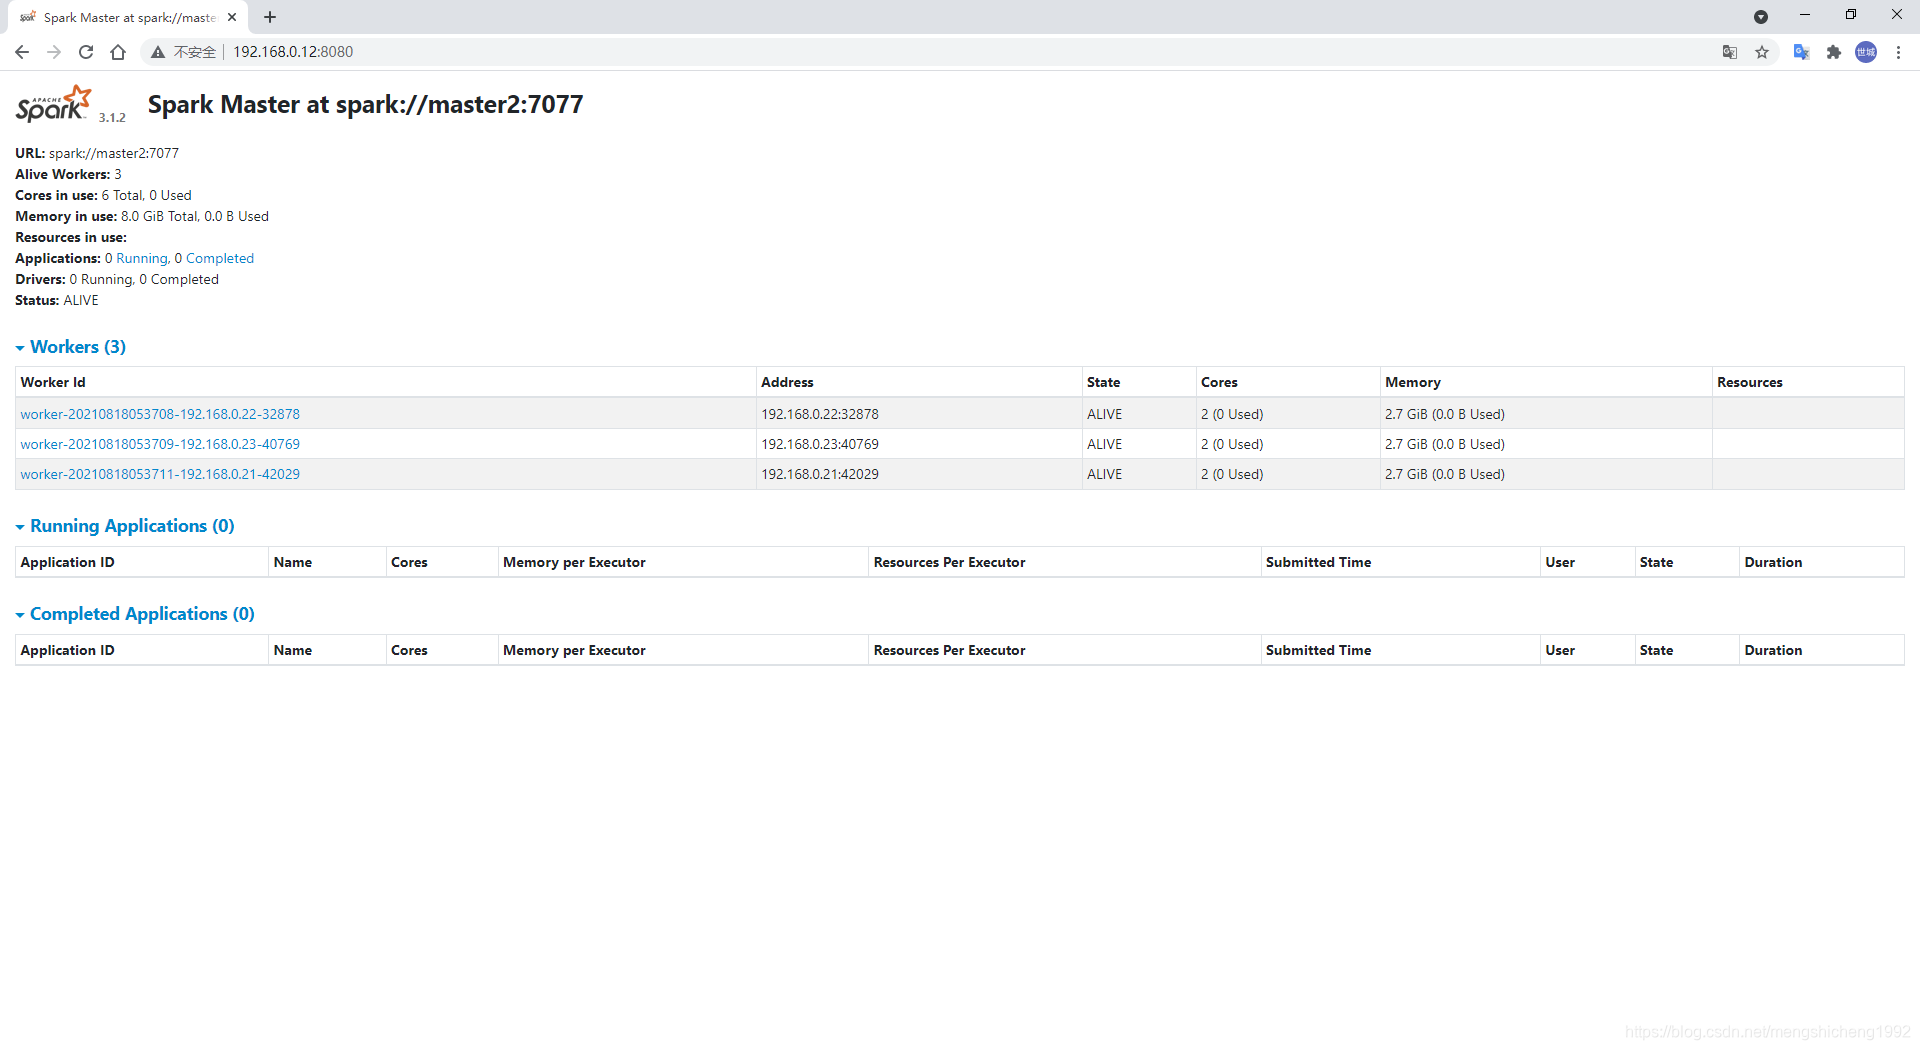The width and height of the screenshot is (1920, 1050).
Task: Open worker 192.168.0.21-42029 link
Action: (160, 474)
